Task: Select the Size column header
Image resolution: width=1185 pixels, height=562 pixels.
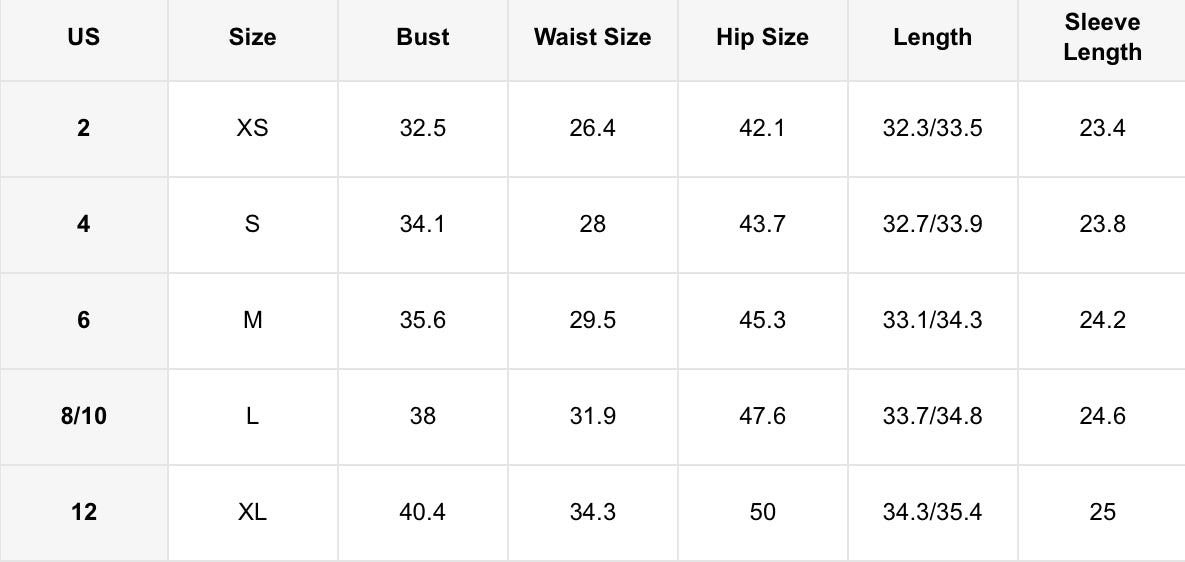Action: [252, 38]
